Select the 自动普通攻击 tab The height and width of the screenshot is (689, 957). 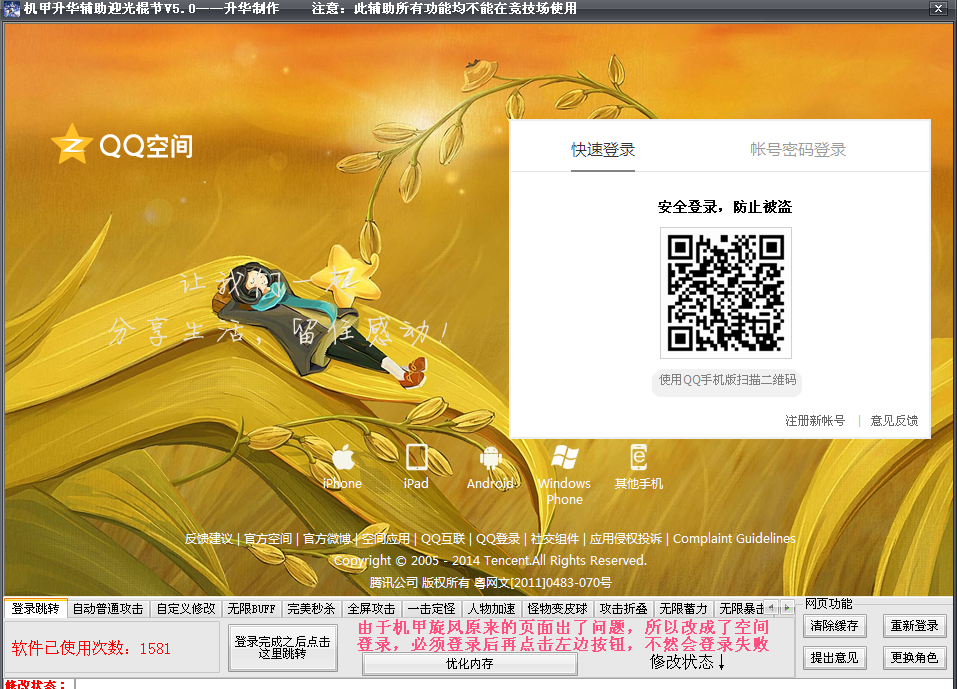click(x=108, y=608)
